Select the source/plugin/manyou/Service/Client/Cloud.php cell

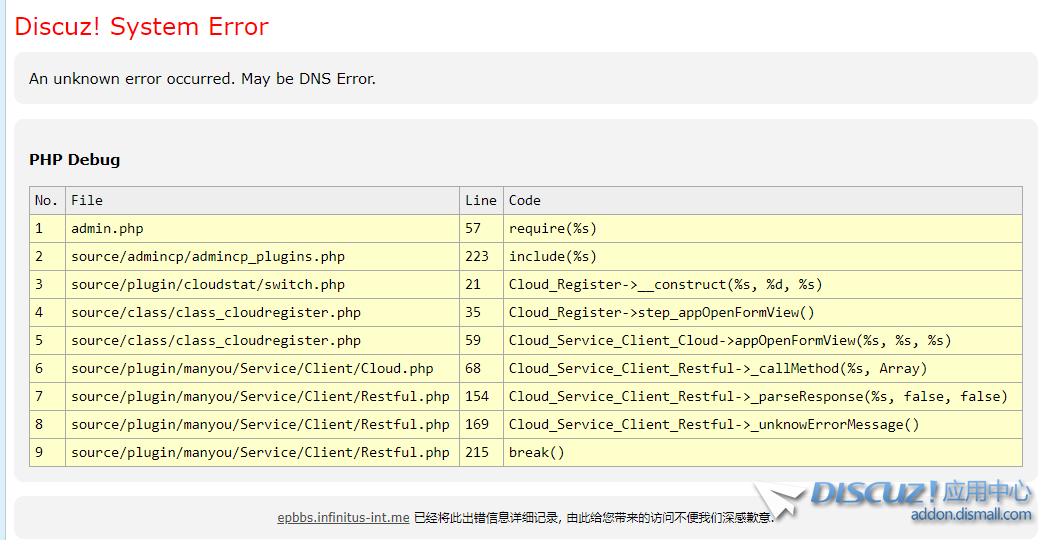[252, 368]
